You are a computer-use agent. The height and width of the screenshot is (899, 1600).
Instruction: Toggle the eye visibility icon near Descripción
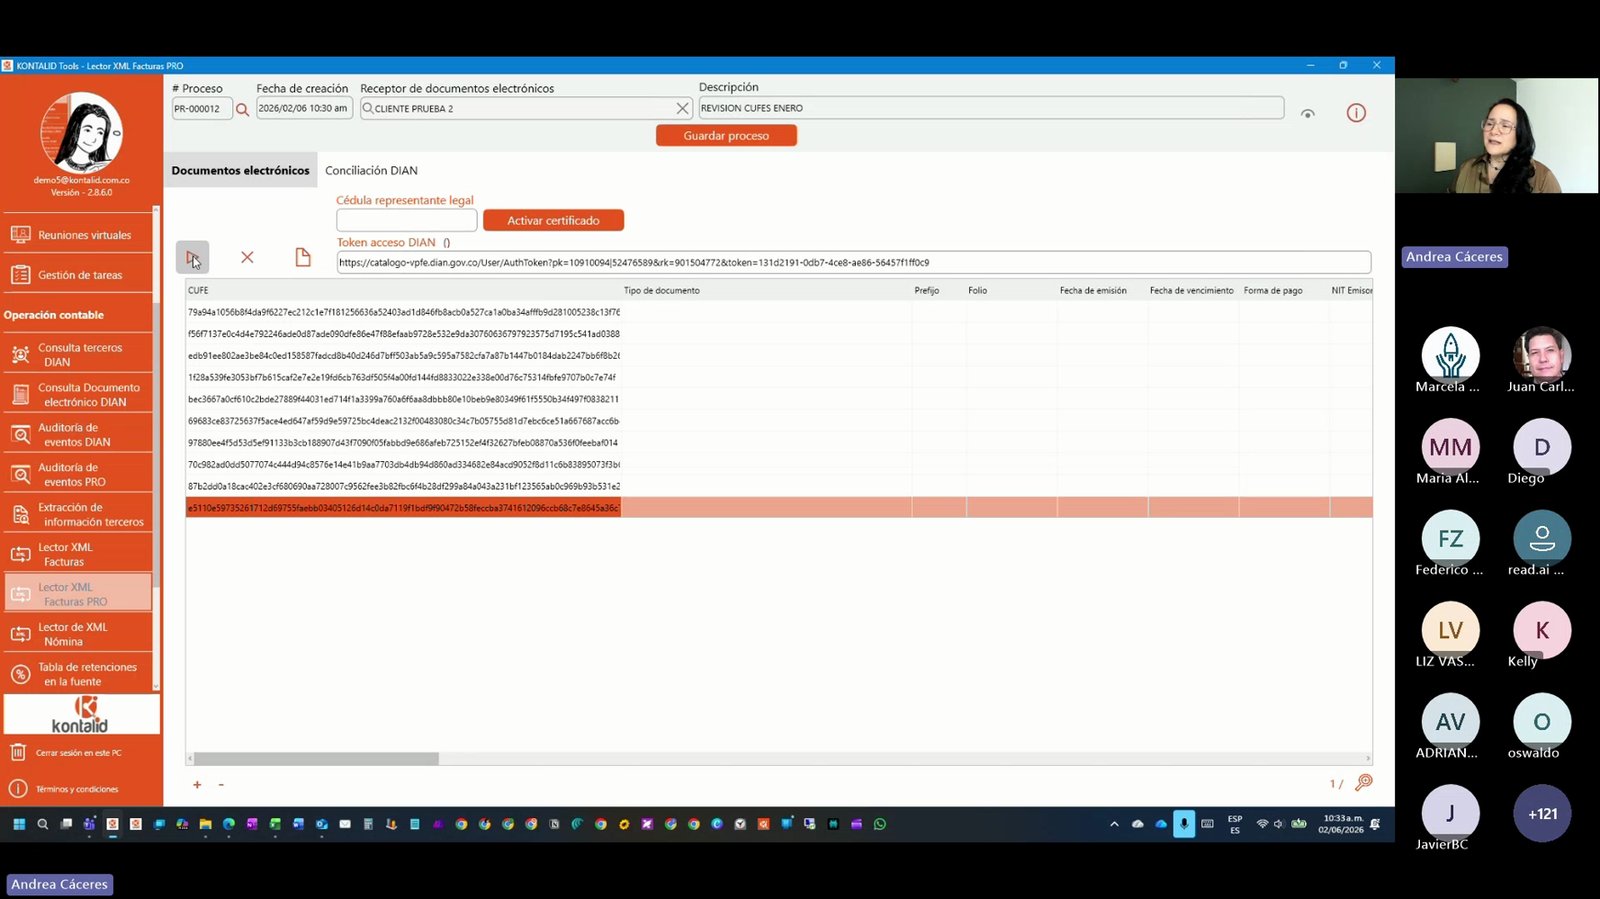point(1307,114)
